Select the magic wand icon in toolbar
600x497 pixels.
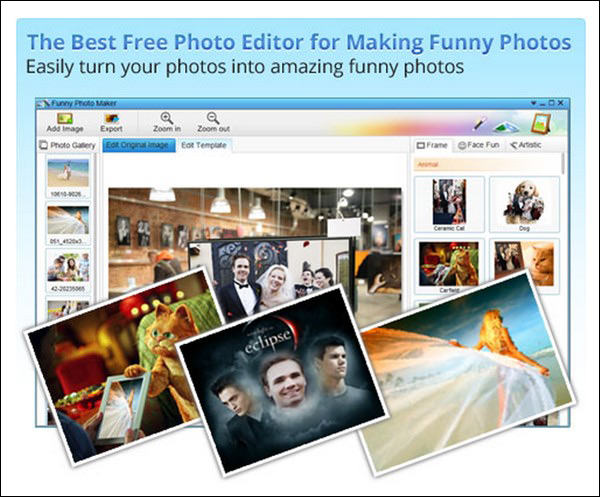click(479, 124)
